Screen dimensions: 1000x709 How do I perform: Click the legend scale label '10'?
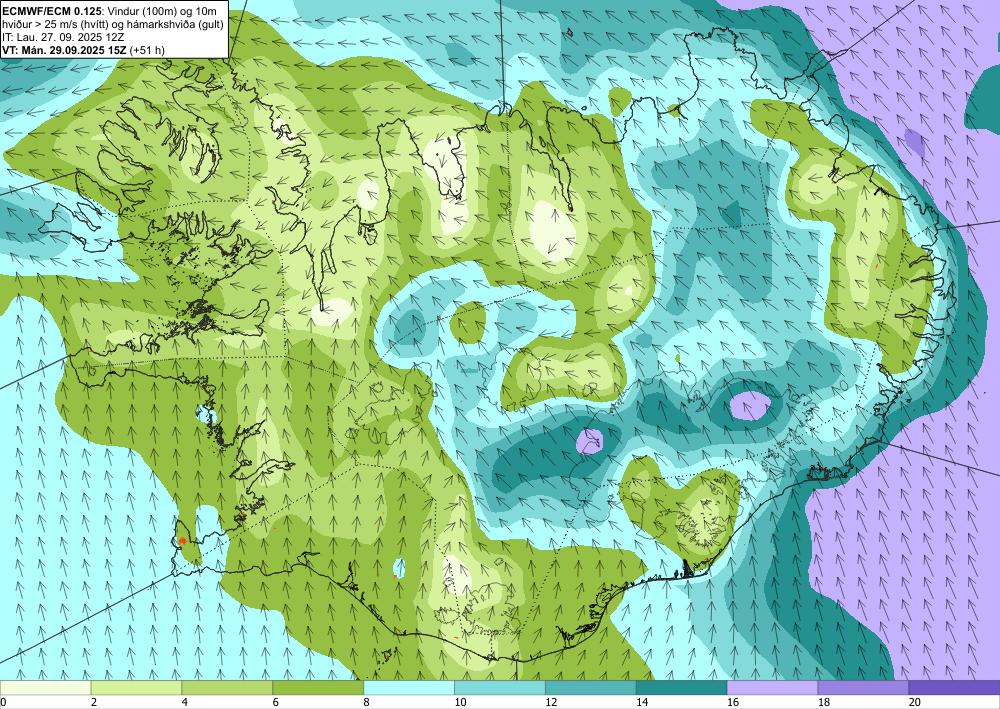click(460, 703)
